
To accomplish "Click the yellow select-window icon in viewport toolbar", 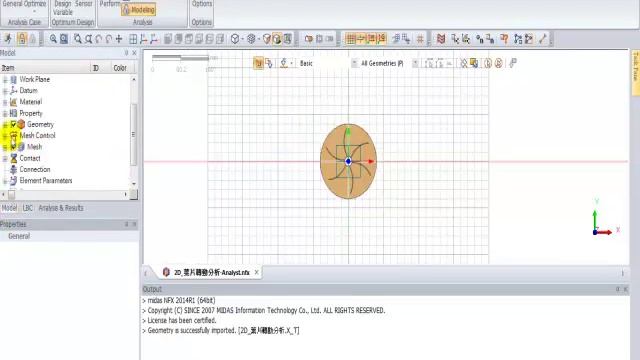I will pyautogui.click(x=474, y=63).
